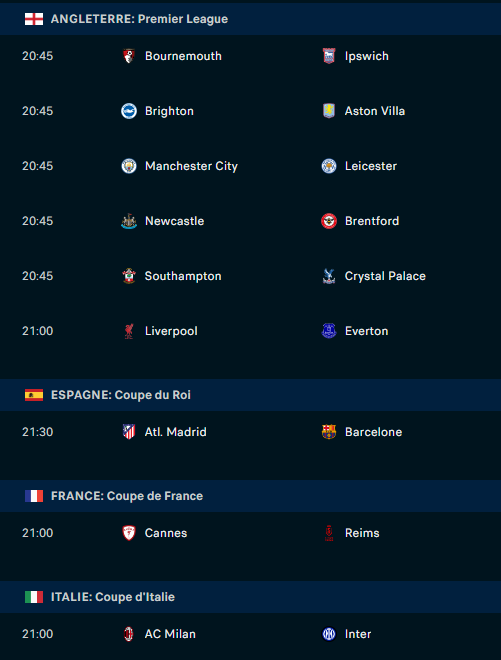Click the Crystal Palace eagle crest
501x660 pixels.
point(329,276)
